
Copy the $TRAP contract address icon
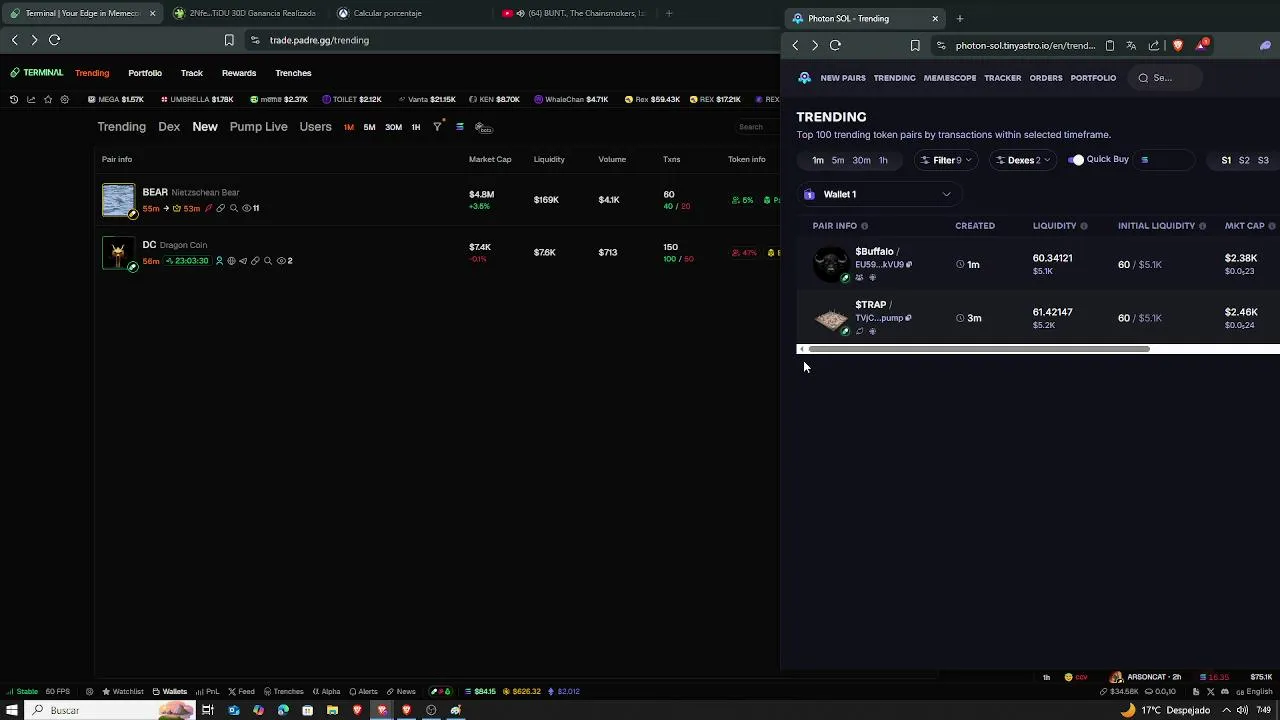(908, 318)
